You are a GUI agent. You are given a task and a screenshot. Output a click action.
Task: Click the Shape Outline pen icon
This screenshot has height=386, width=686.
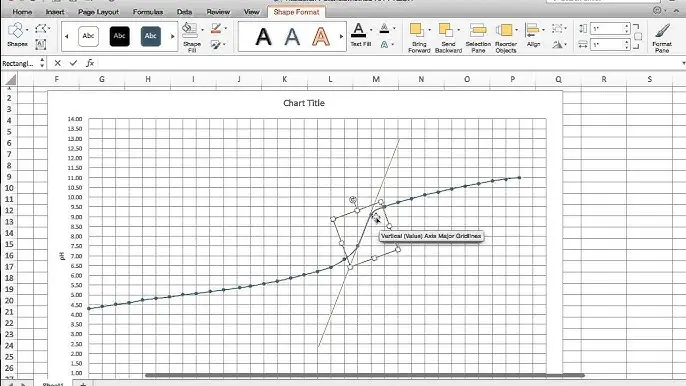coord(216,29)
